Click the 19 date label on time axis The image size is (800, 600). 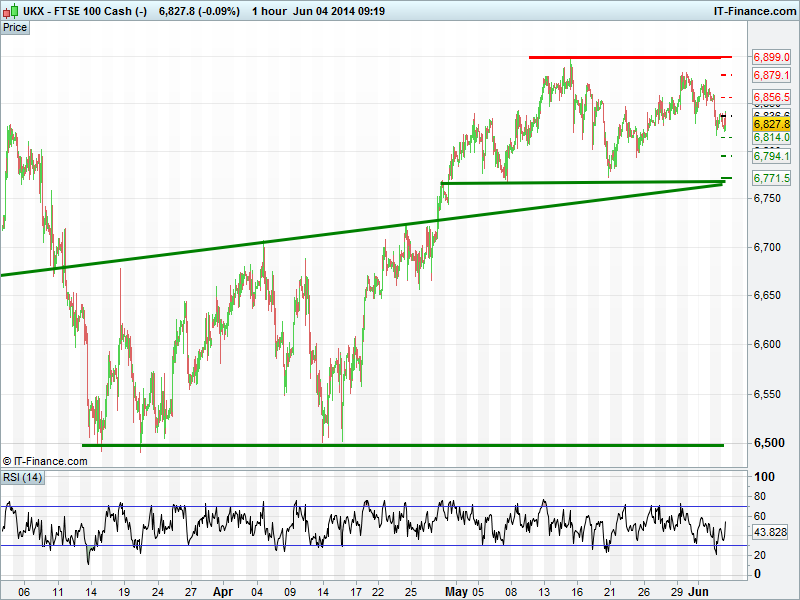tap(124, 592)
